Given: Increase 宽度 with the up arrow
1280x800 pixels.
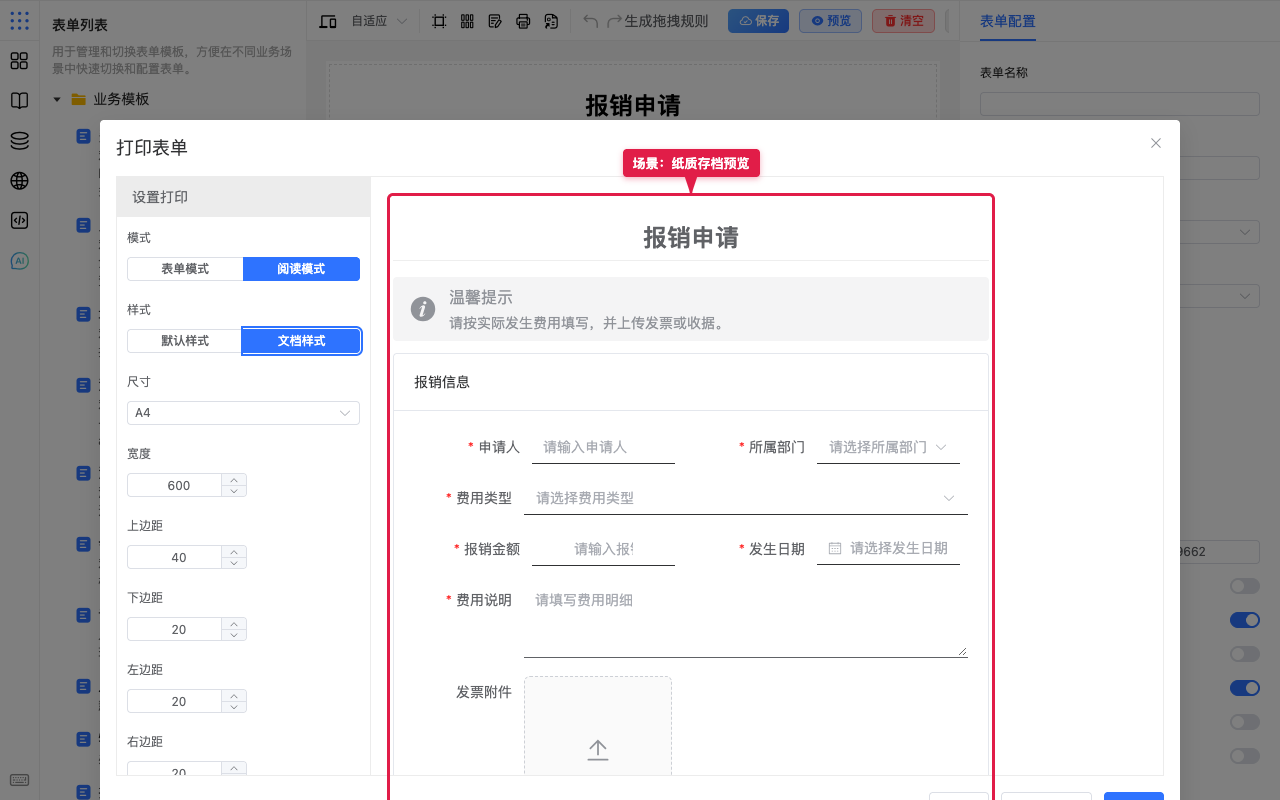Looking at the screenshot, I should pyautogui.click(x=234, y=479).
